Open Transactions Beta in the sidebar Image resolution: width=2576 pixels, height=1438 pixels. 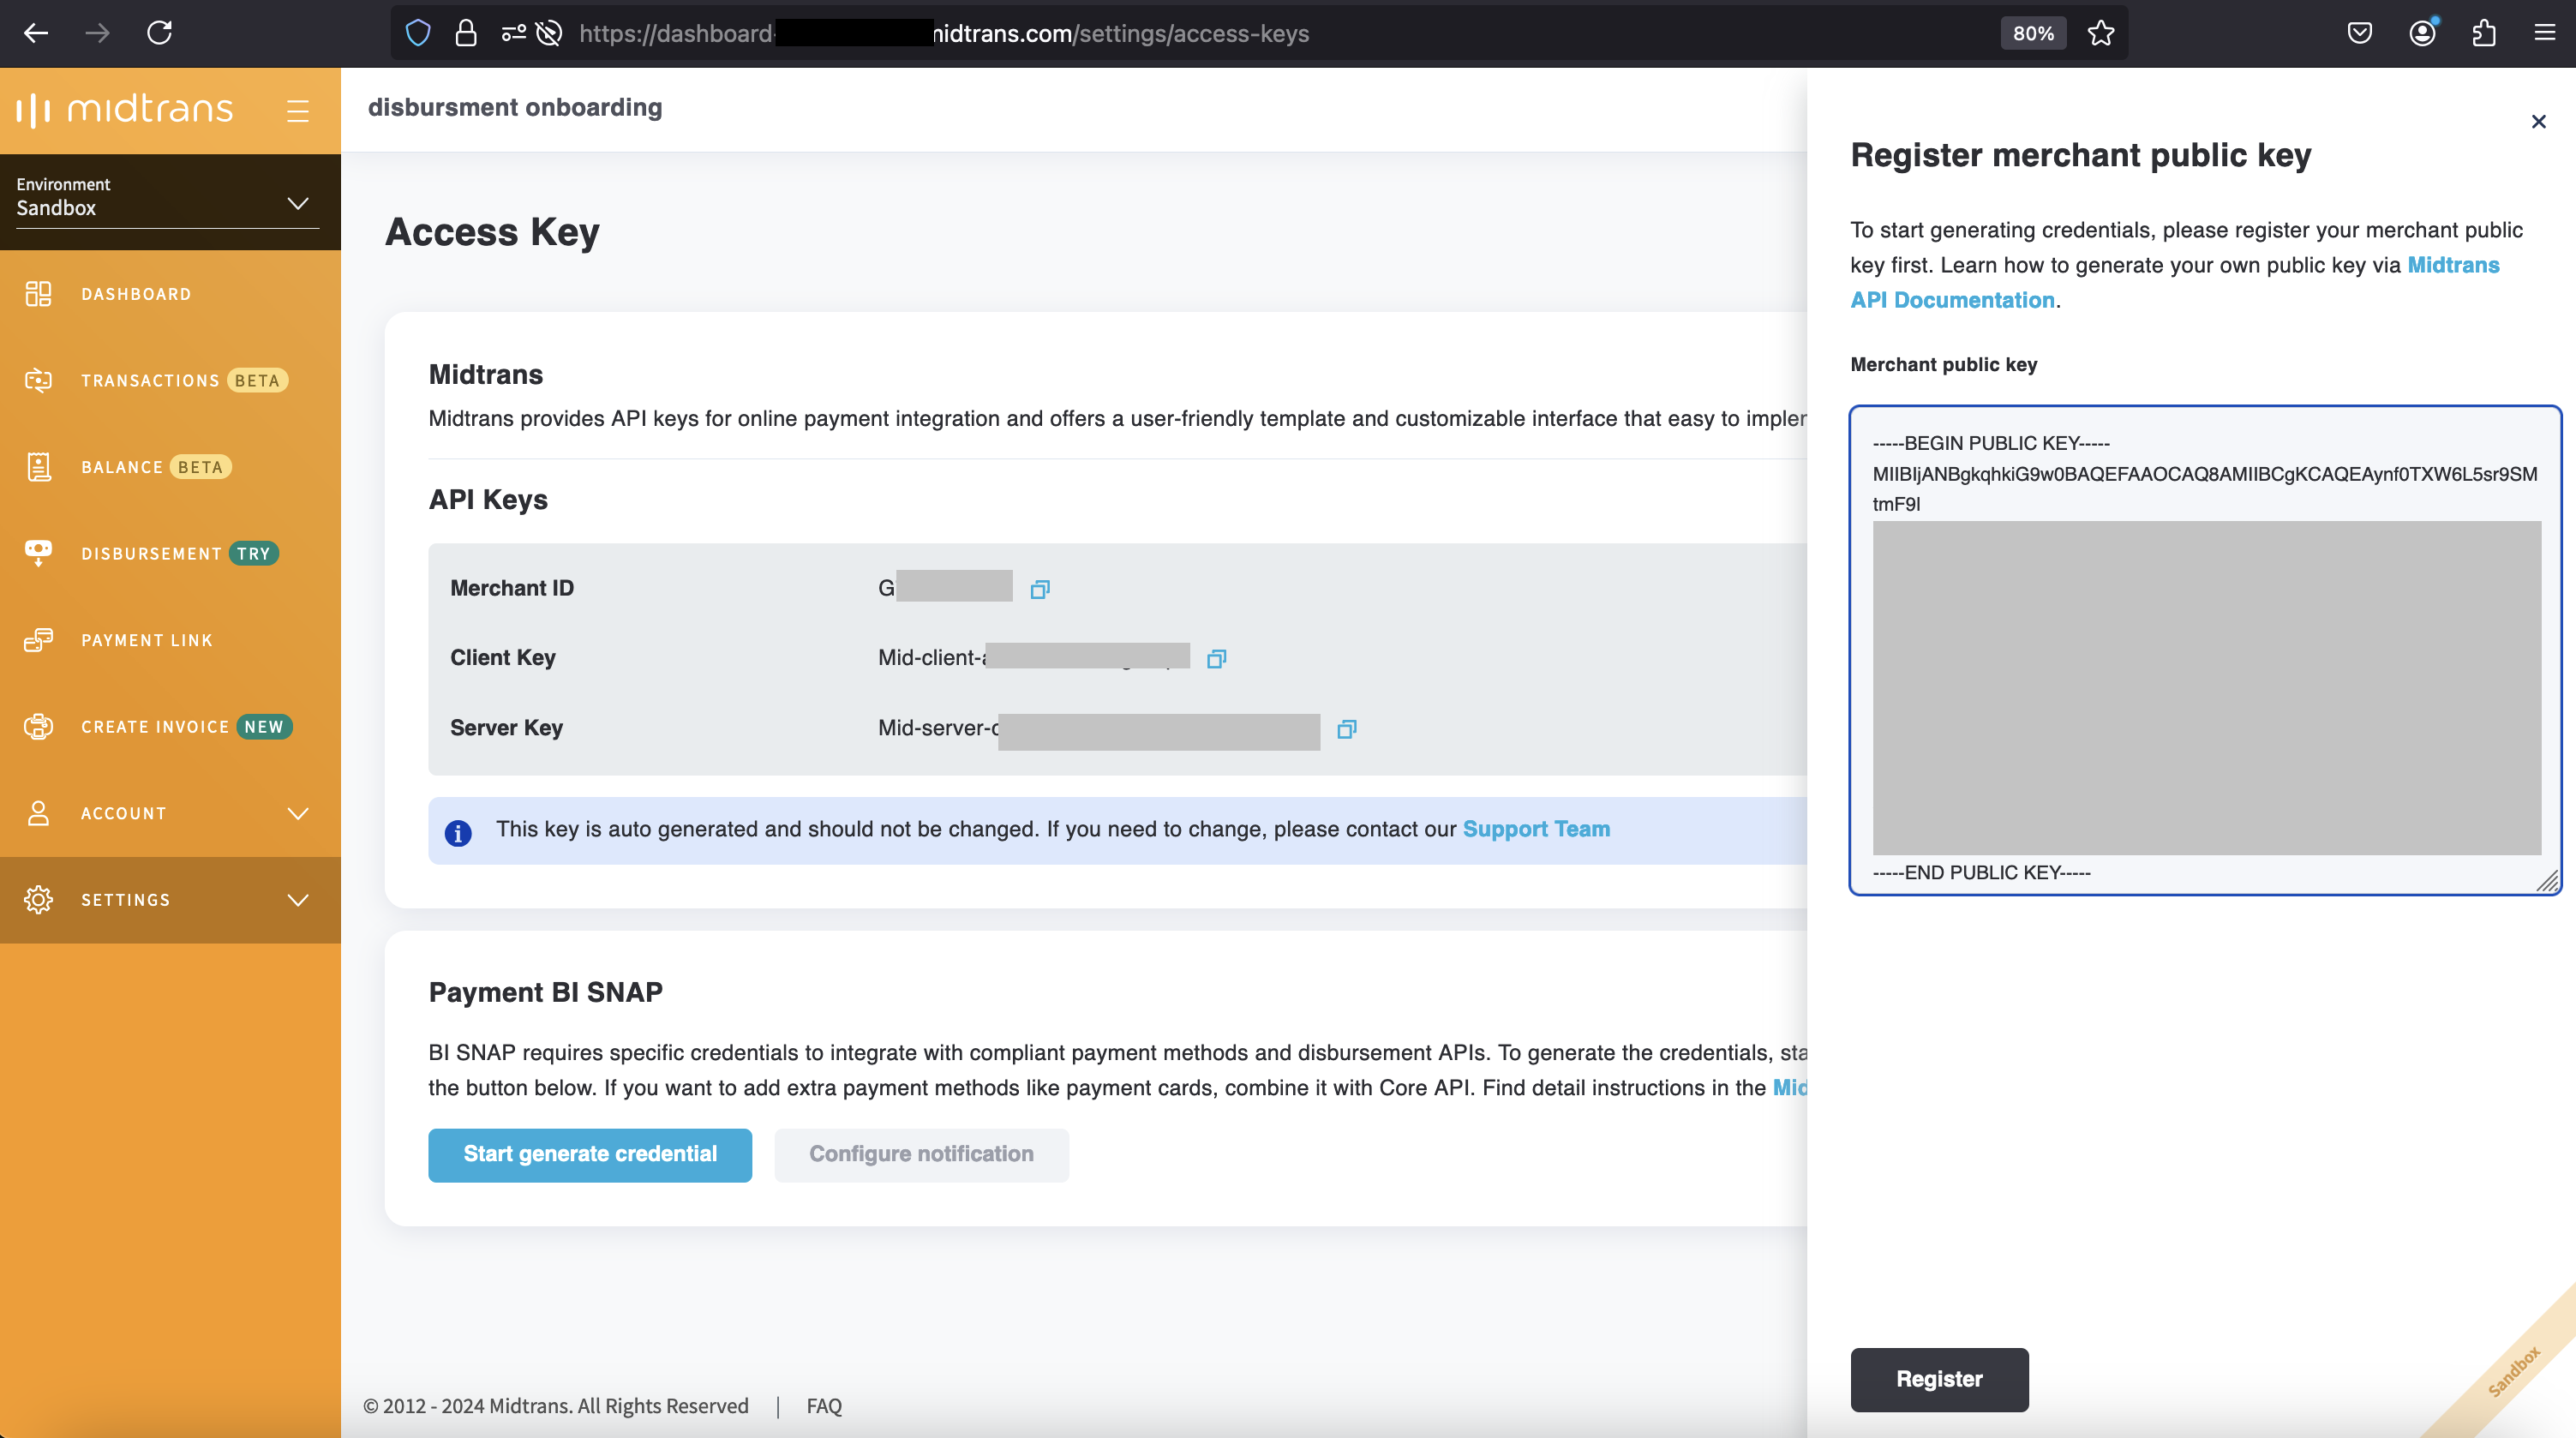click(170, 380)
